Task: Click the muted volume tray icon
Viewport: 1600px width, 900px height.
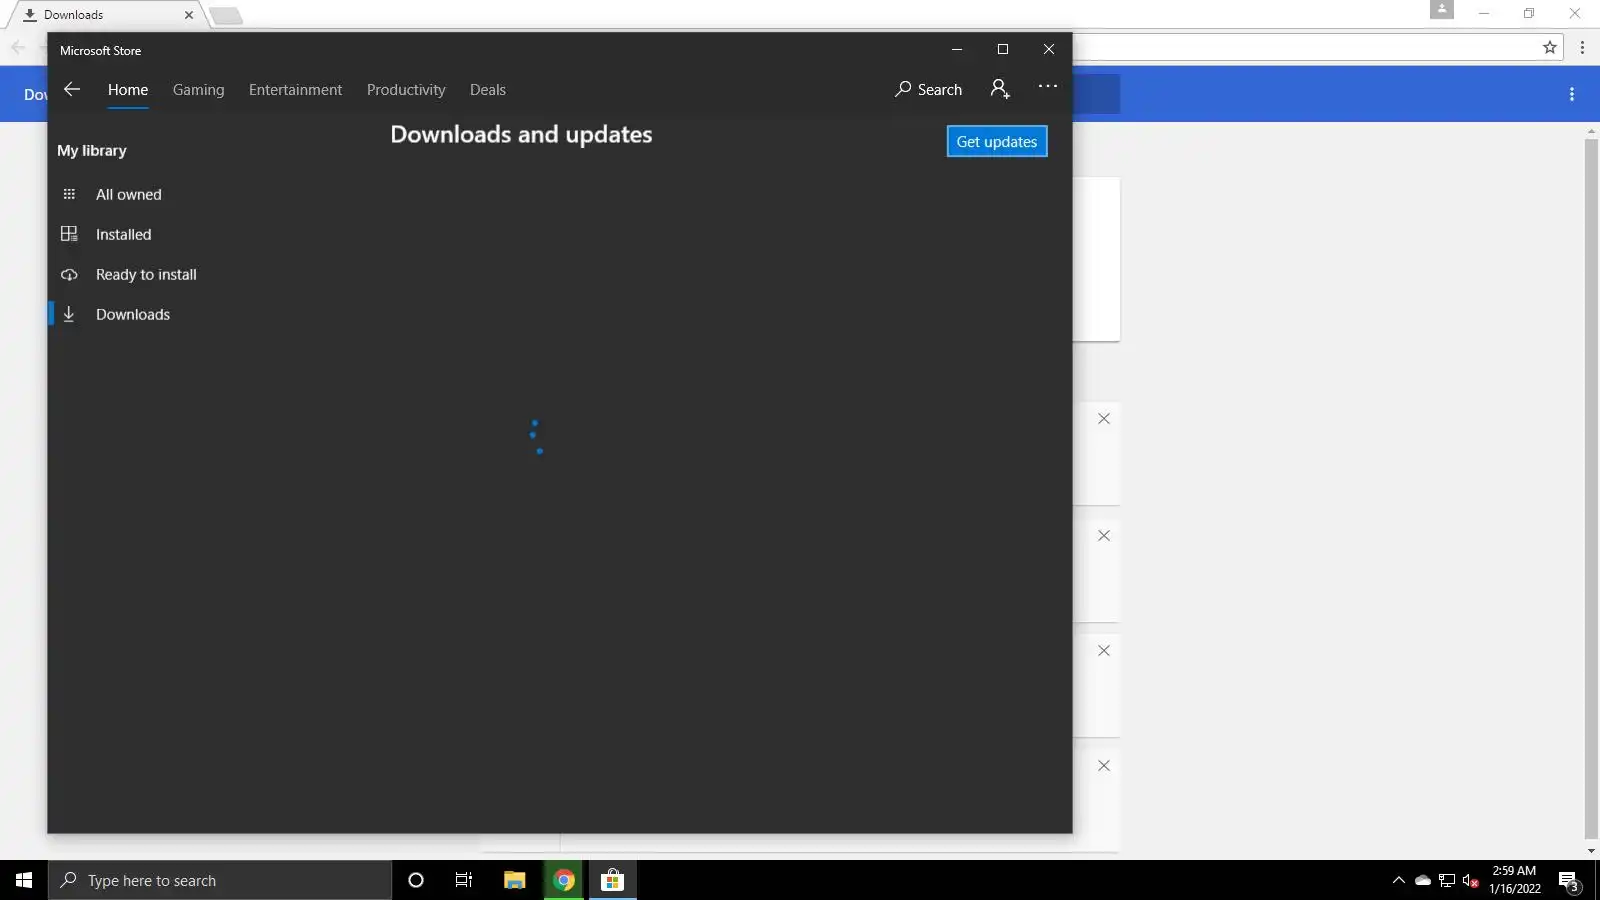Action: [1471, 880]
